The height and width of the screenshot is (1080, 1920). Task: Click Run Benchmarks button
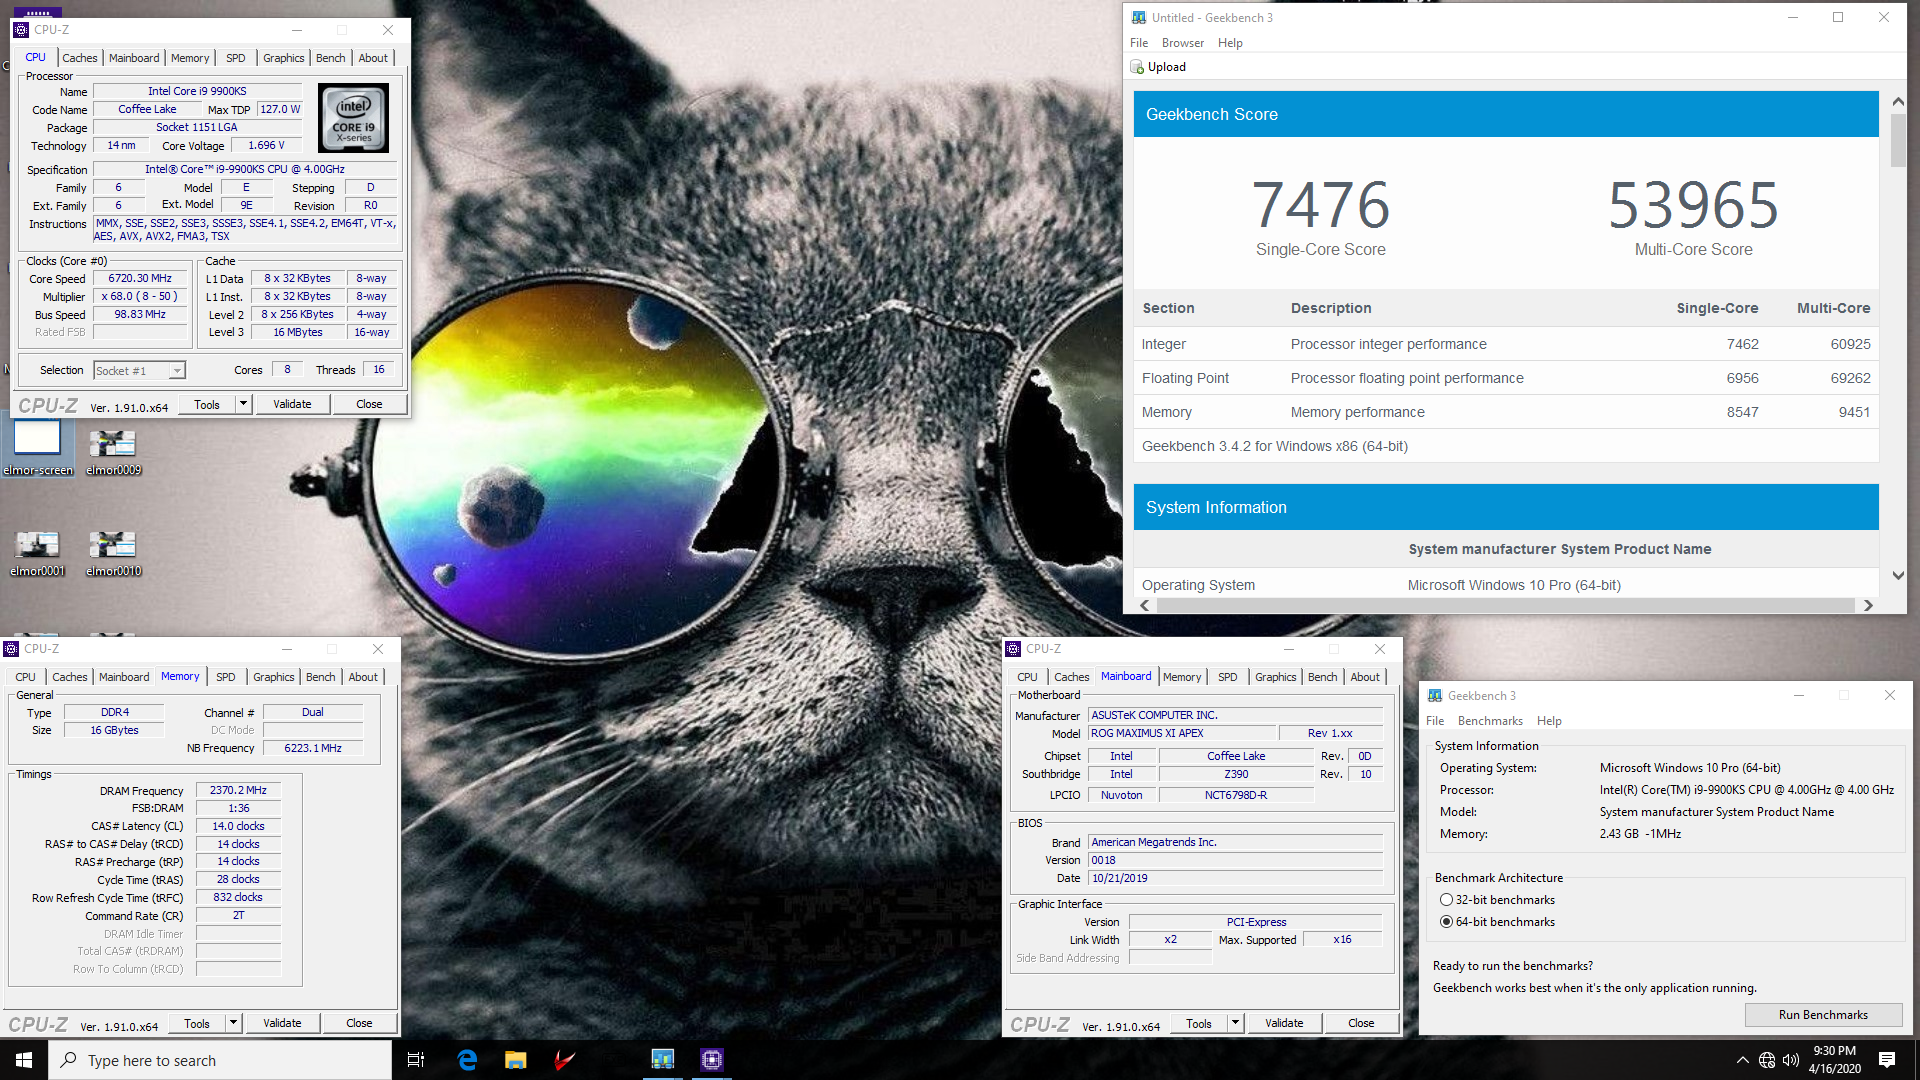(x=1823, y=1015)
